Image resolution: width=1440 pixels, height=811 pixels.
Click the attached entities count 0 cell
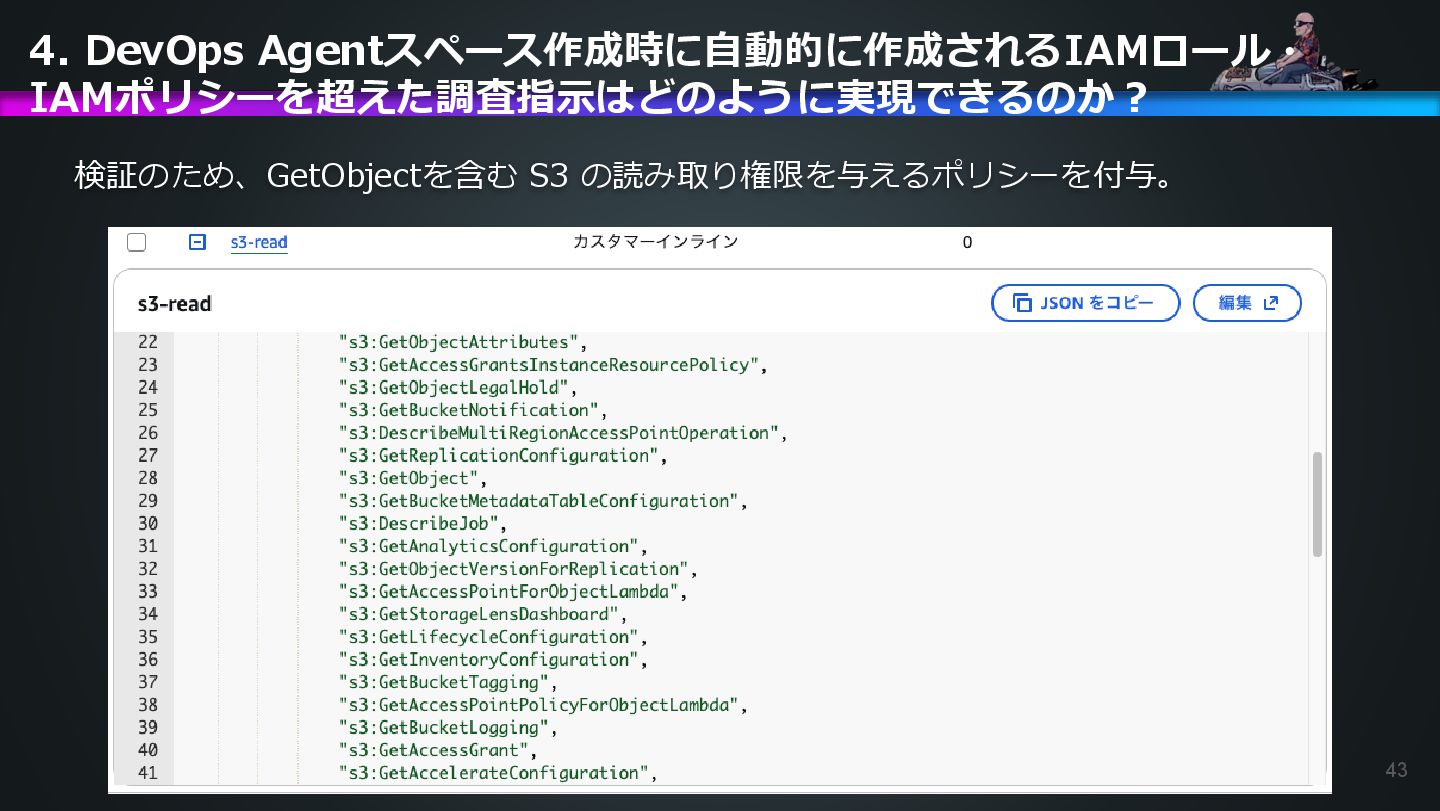click(x=967, y=242)
